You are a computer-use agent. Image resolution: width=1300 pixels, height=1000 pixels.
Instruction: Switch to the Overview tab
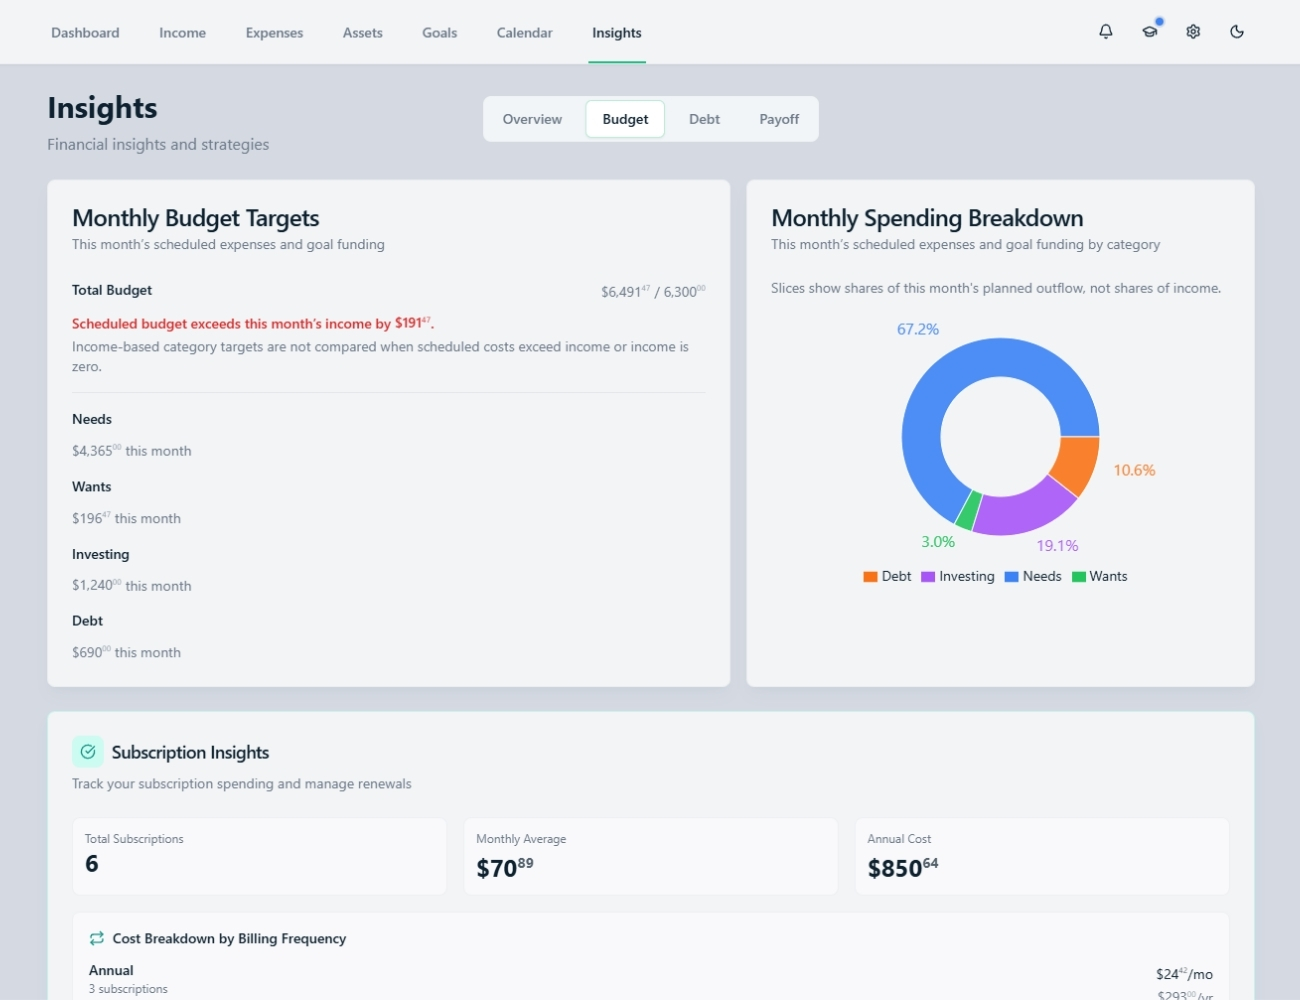pyautogui.click(x=532, y=119)
